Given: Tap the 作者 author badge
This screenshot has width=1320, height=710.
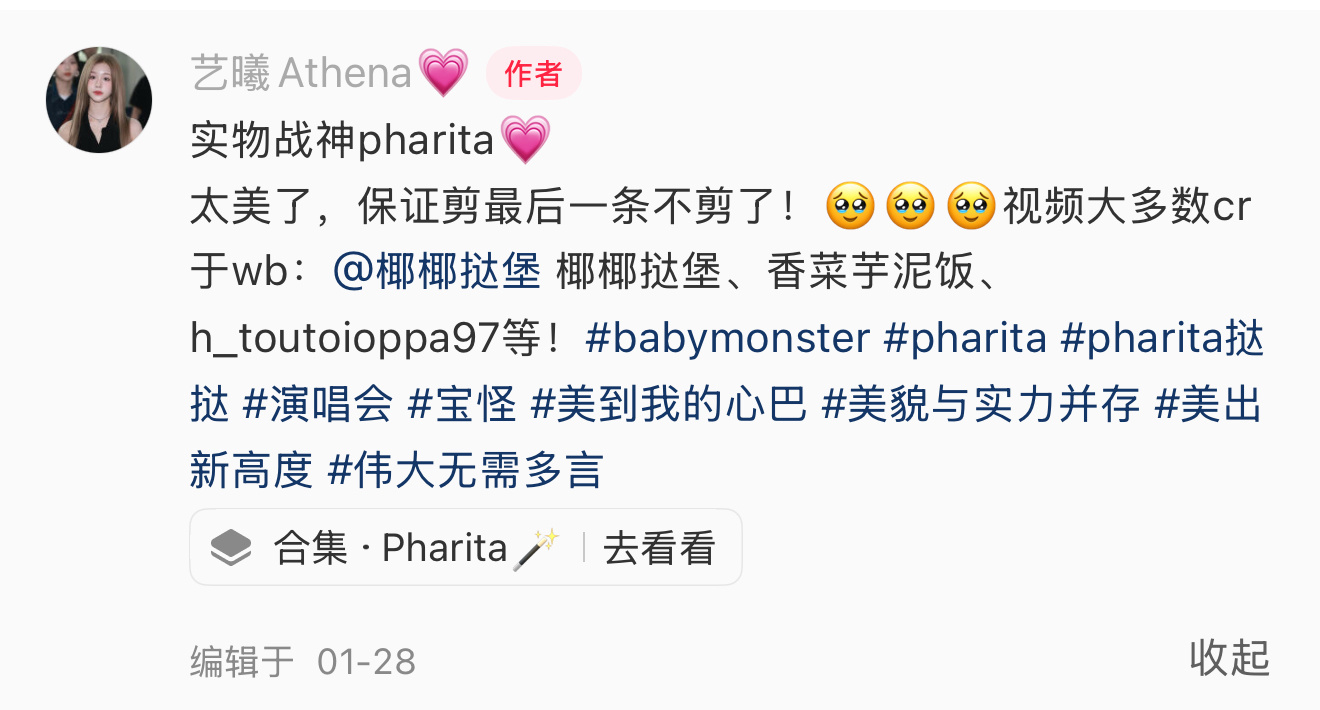Looking at the screenshot, I should pos(533,73).
